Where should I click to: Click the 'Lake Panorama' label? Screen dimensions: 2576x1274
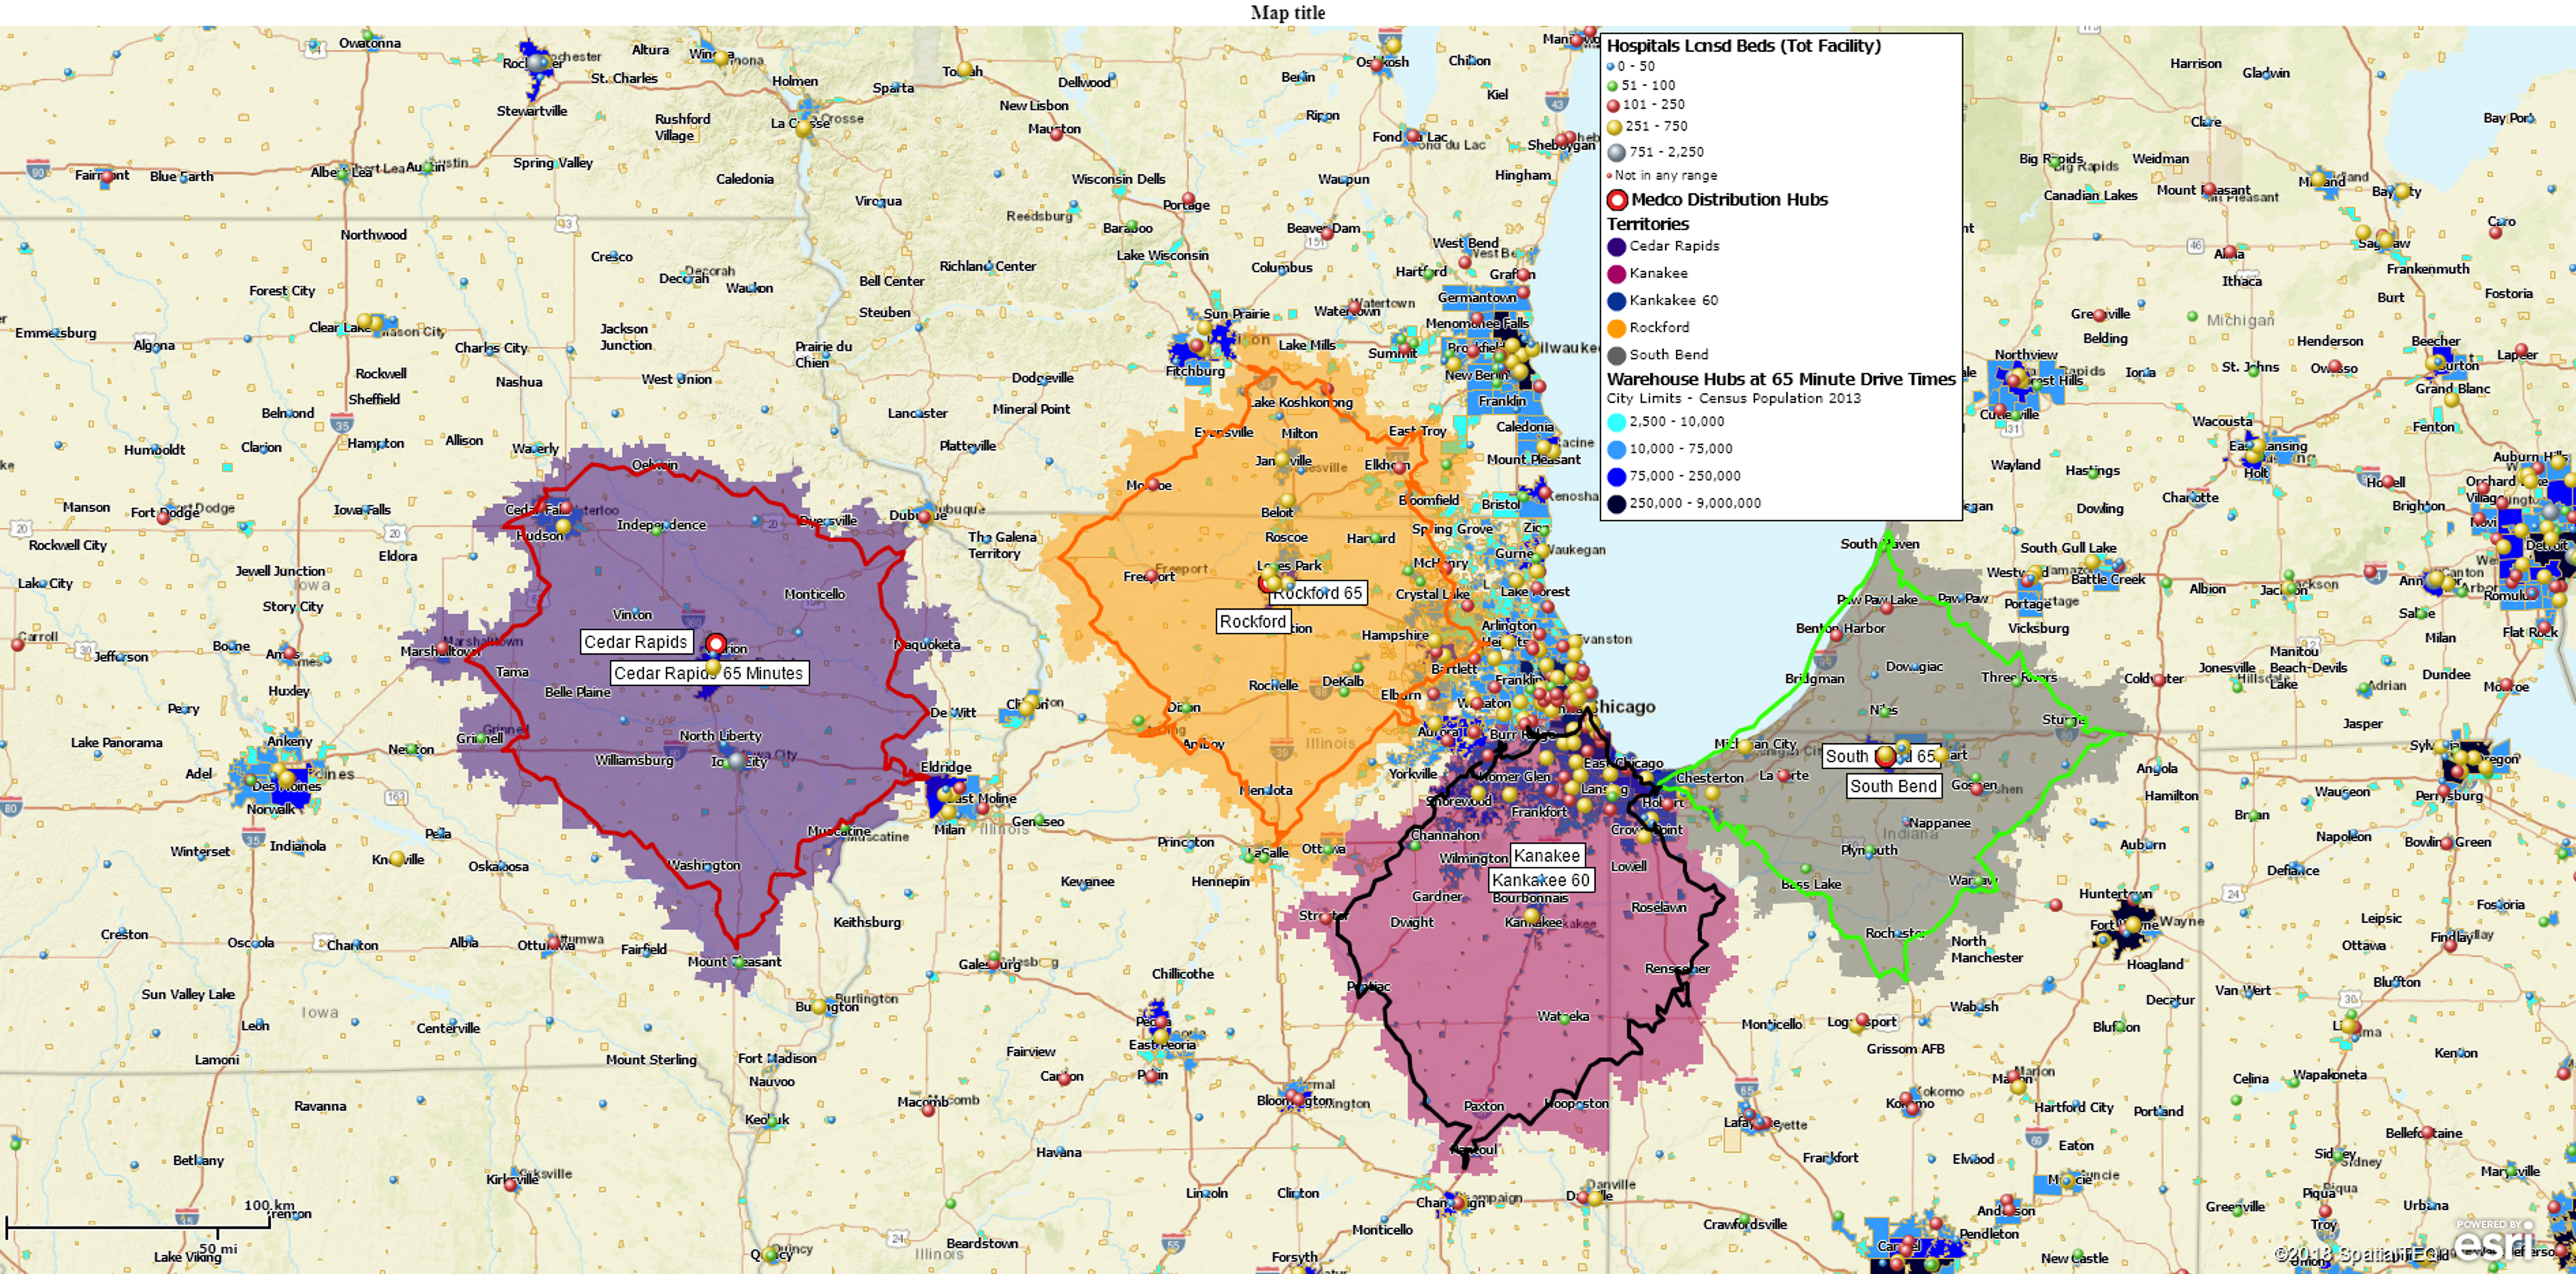[x=116, y=743]
